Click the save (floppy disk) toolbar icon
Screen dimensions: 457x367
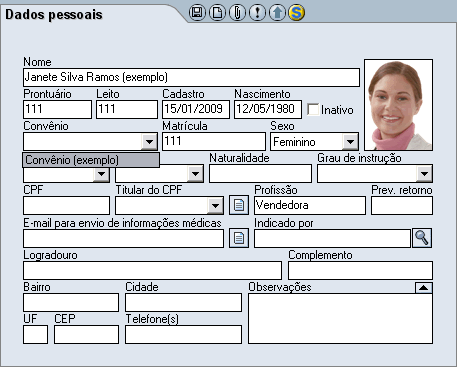click(197, 13)
